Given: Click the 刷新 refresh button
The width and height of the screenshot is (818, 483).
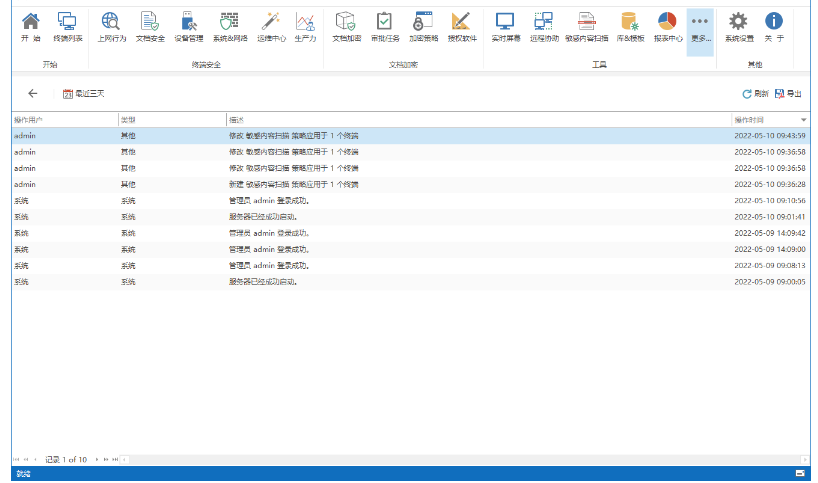Looking at the screenshot, I should 755,93.
